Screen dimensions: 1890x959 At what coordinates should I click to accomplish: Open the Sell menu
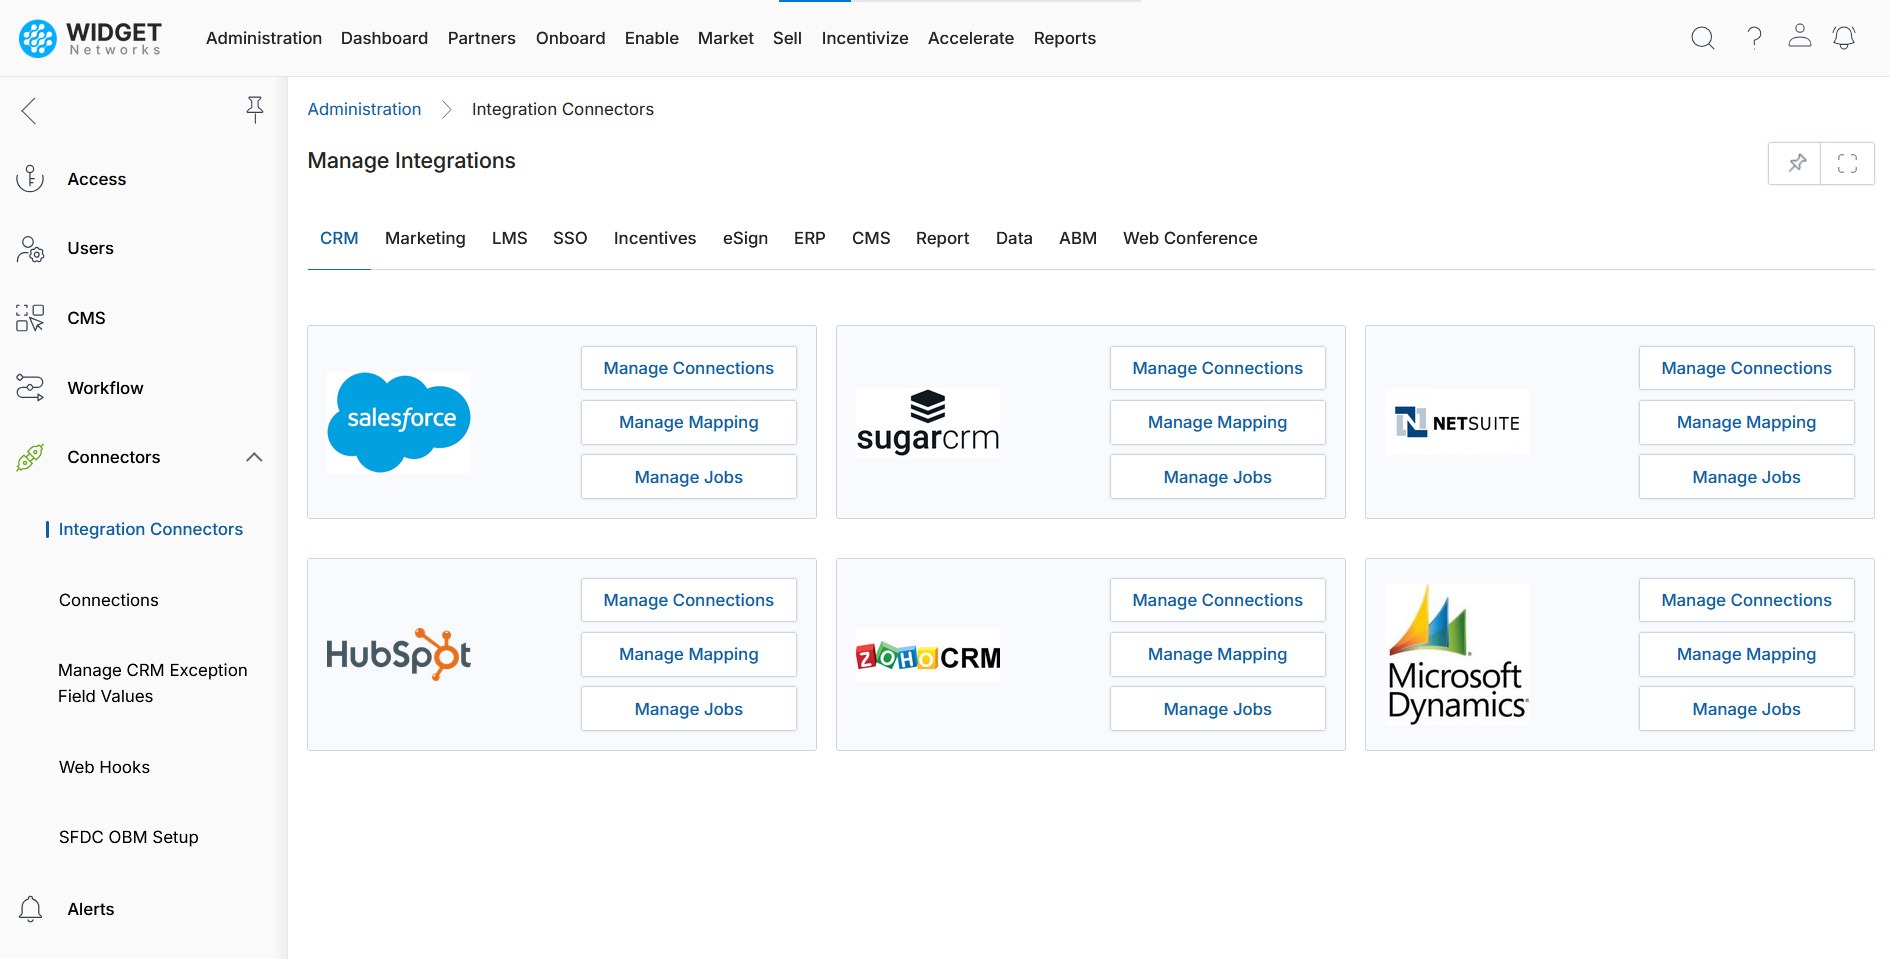(787, 38)
